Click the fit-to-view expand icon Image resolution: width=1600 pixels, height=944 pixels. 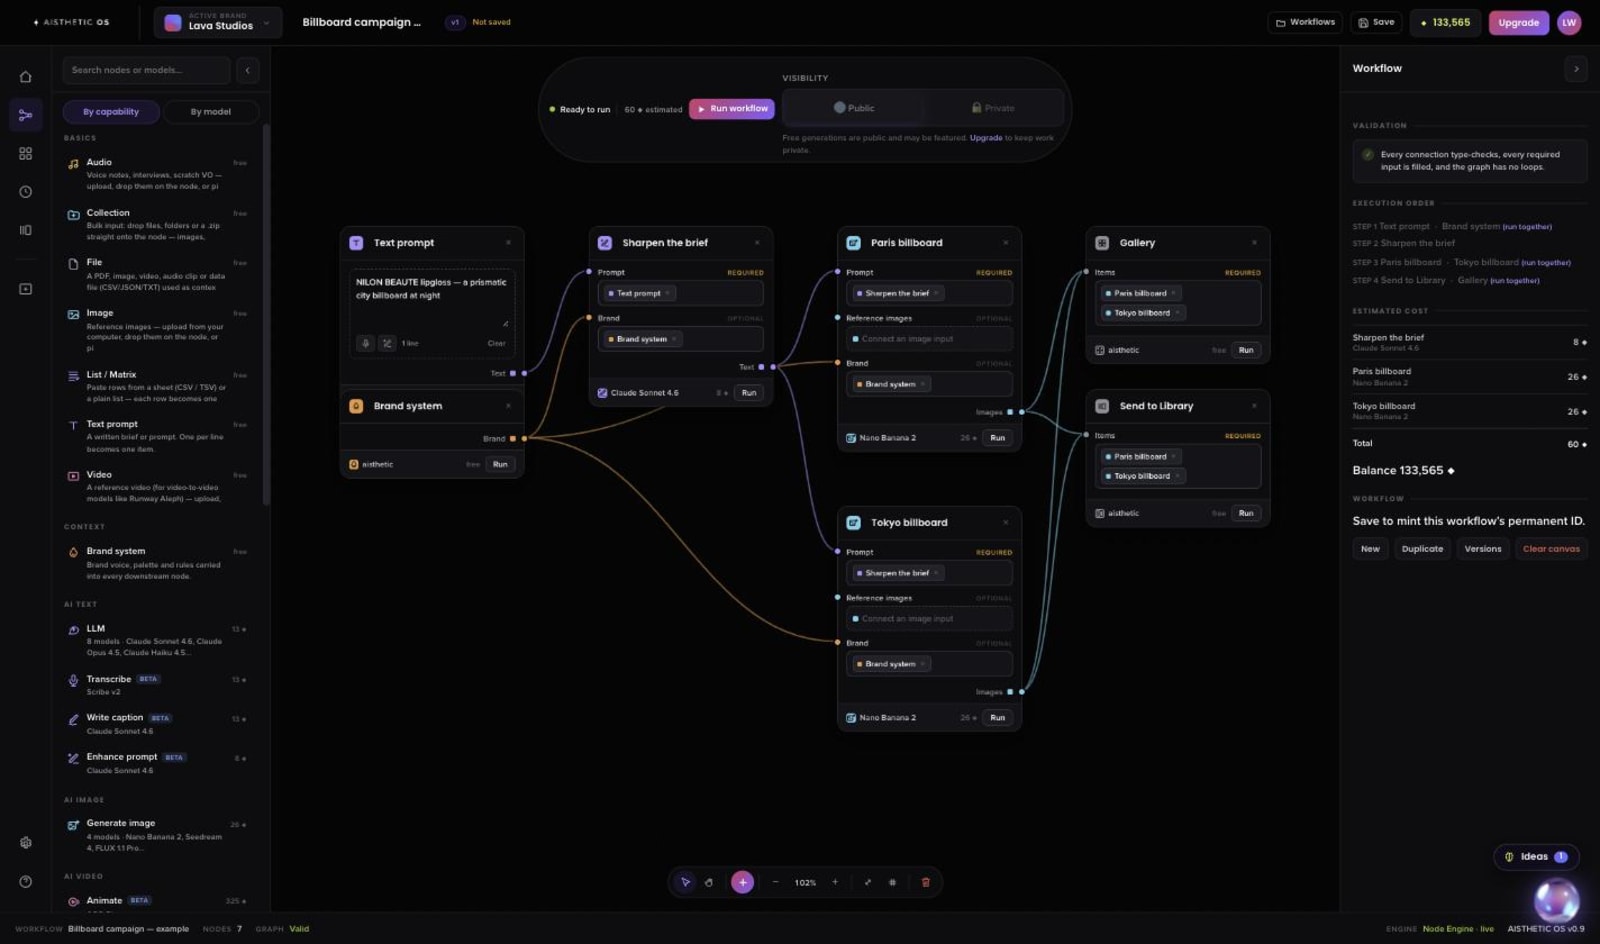point(867,882)
